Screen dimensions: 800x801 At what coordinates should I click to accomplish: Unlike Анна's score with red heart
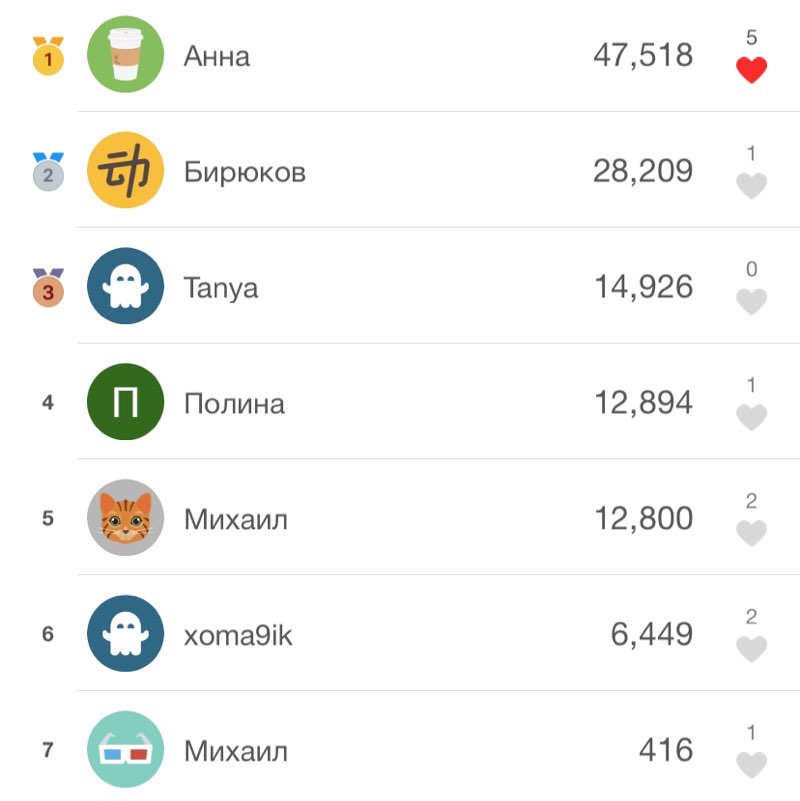click(751, 70)
